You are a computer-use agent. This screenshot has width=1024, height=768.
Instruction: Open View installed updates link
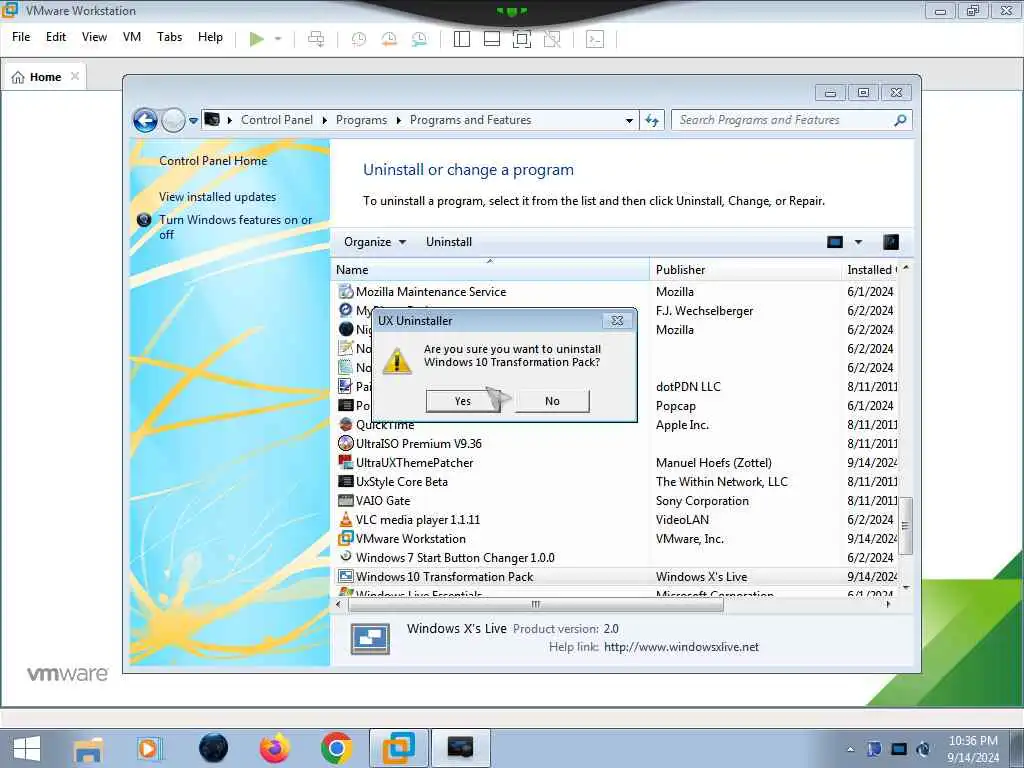click(217, 197)
